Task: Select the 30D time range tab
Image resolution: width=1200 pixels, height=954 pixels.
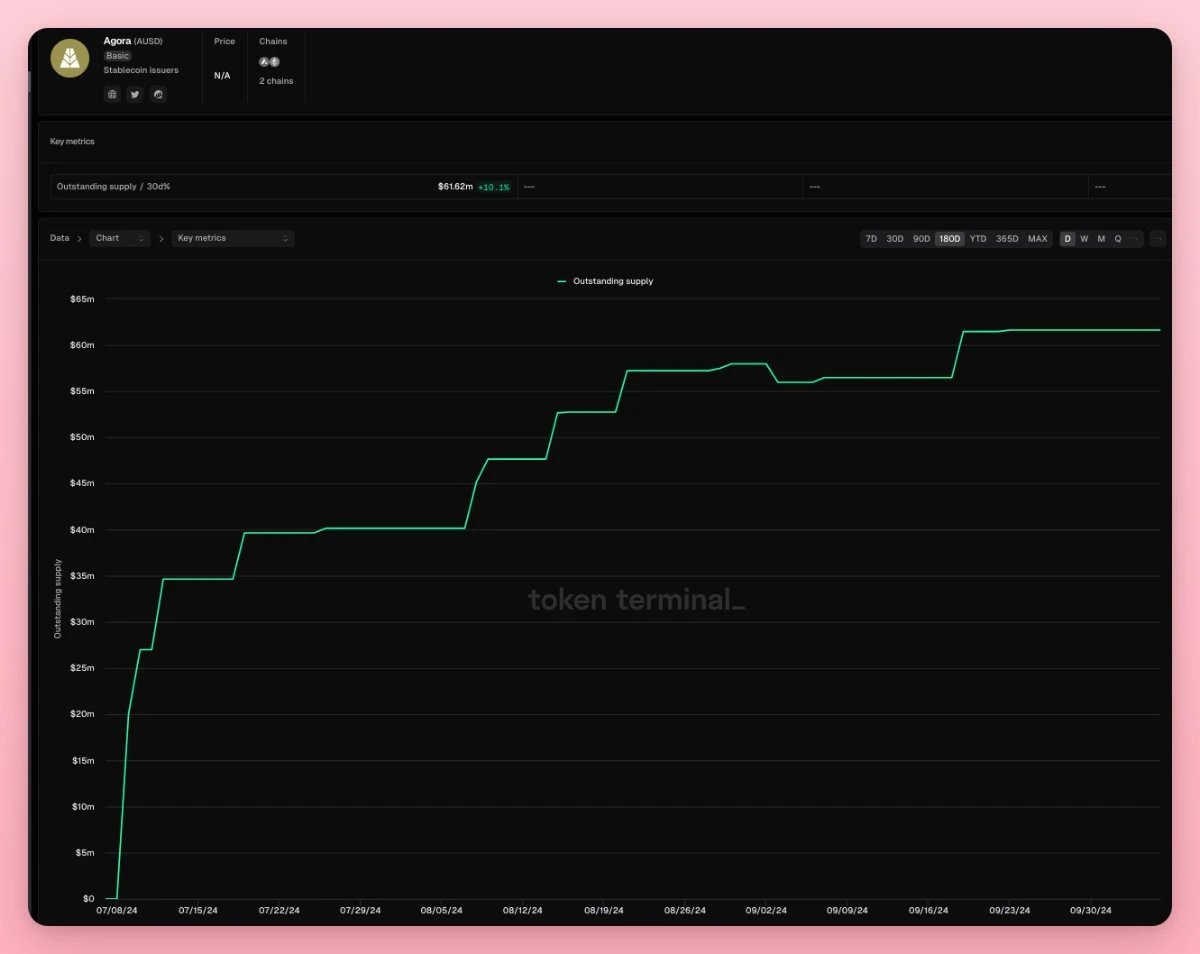Action: click(x=895, y=239)
